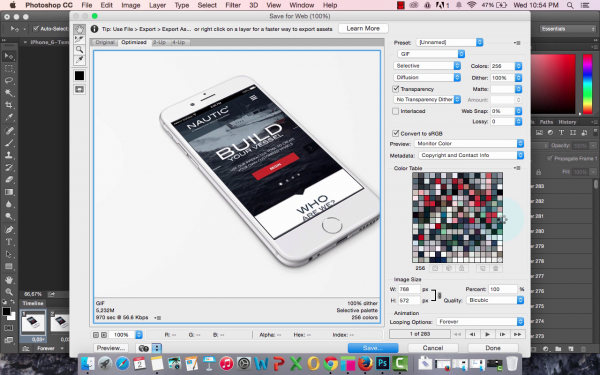Click the hue spectrum strip in Color panel
600x375 pixels.
(x=587, y=84)
